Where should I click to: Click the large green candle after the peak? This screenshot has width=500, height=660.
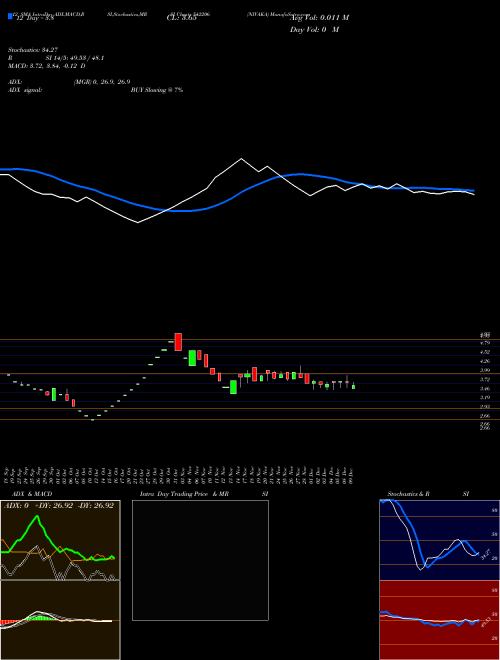(x=192, y=358)
